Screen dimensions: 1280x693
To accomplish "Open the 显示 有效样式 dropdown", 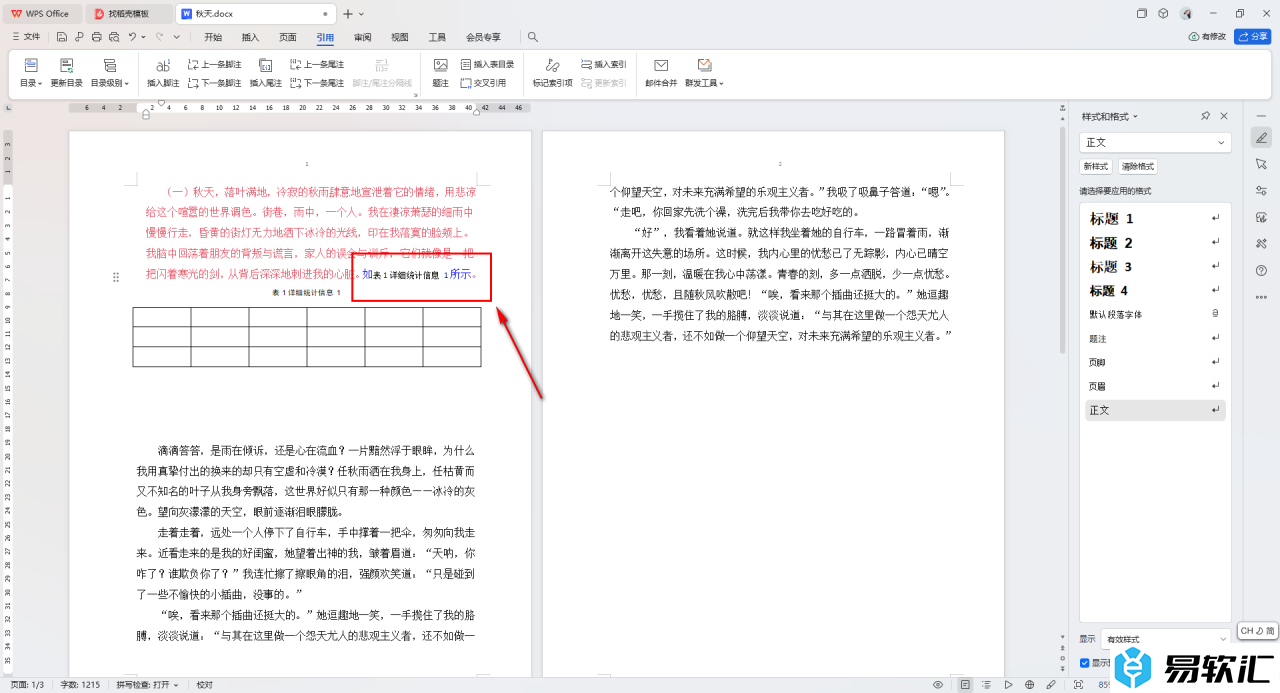I will point(1166,638).
